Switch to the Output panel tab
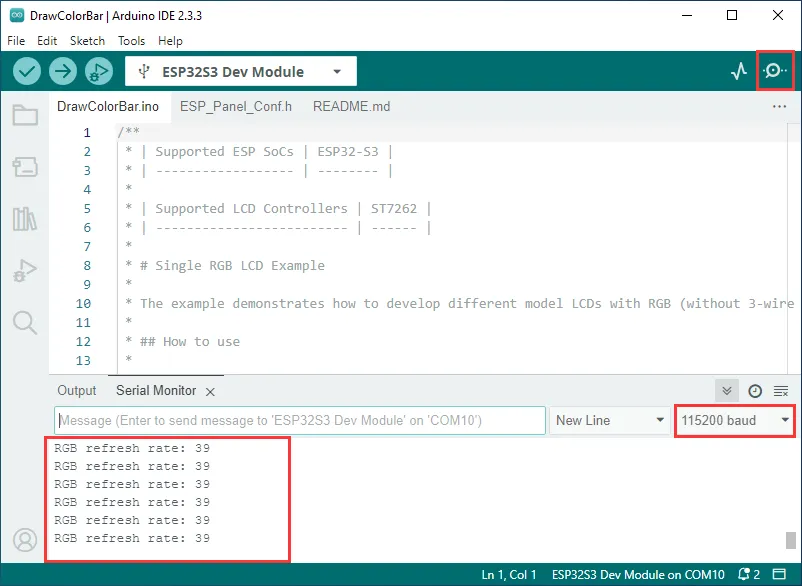The image size is (802, 586). (77, 391)
